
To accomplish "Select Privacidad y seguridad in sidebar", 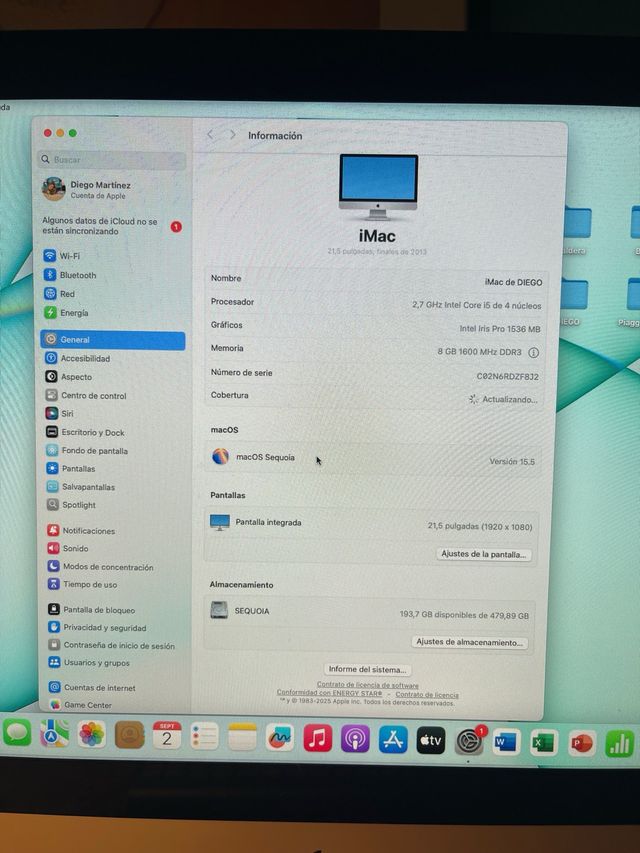I will [104, 628].
